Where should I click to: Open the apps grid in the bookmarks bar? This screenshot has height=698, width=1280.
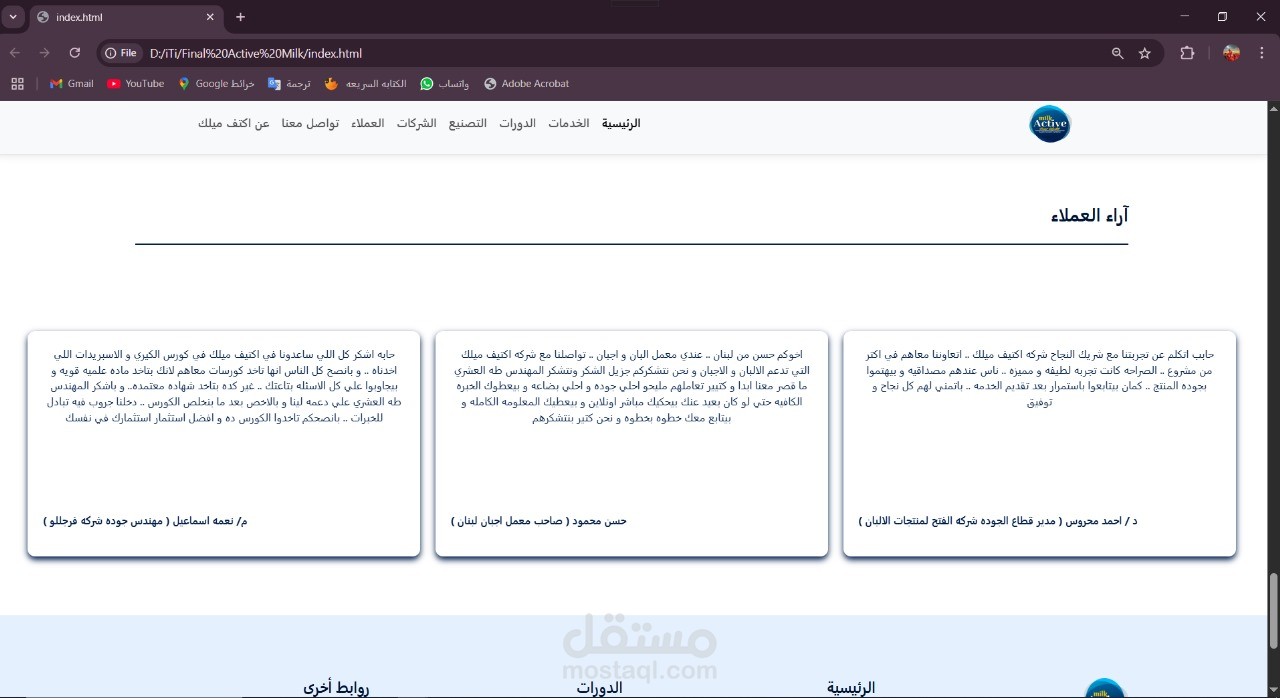[17, 84]
